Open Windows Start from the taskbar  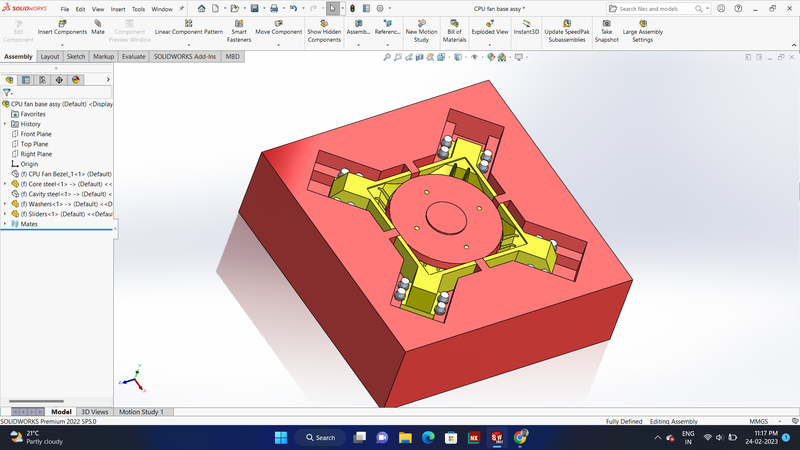click(x=279, y=438)
